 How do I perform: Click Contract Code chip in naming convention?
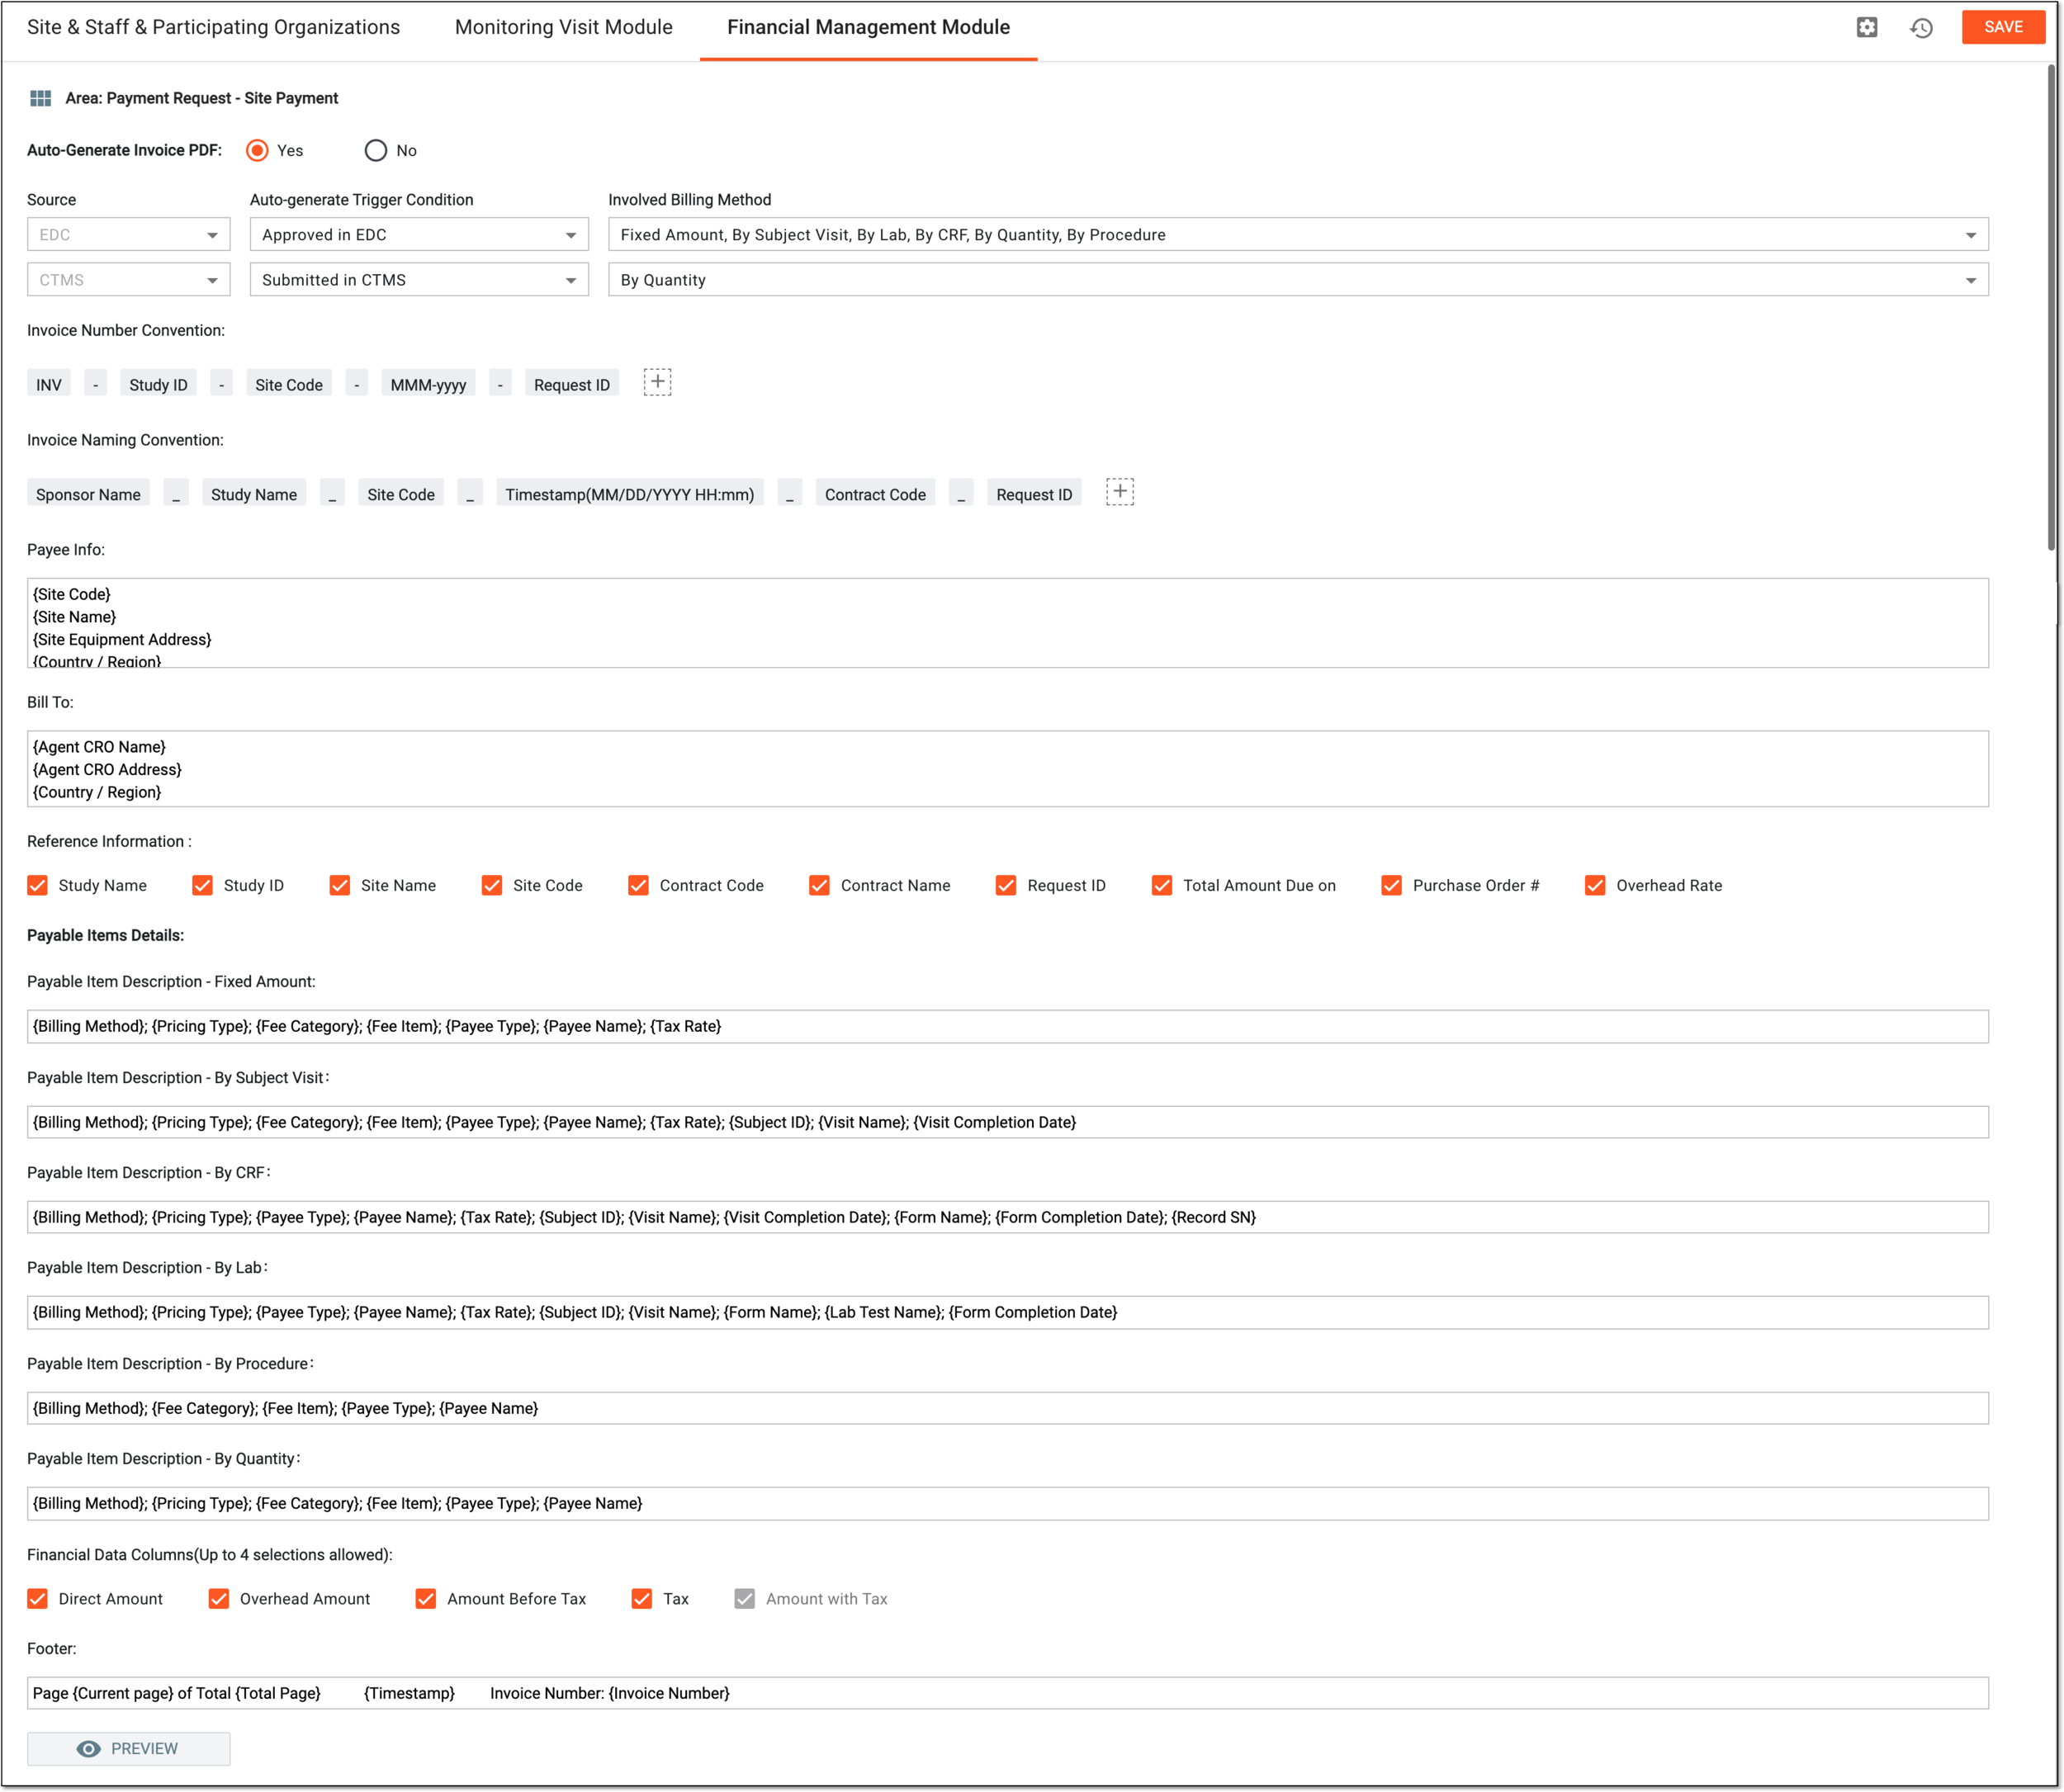875,494
